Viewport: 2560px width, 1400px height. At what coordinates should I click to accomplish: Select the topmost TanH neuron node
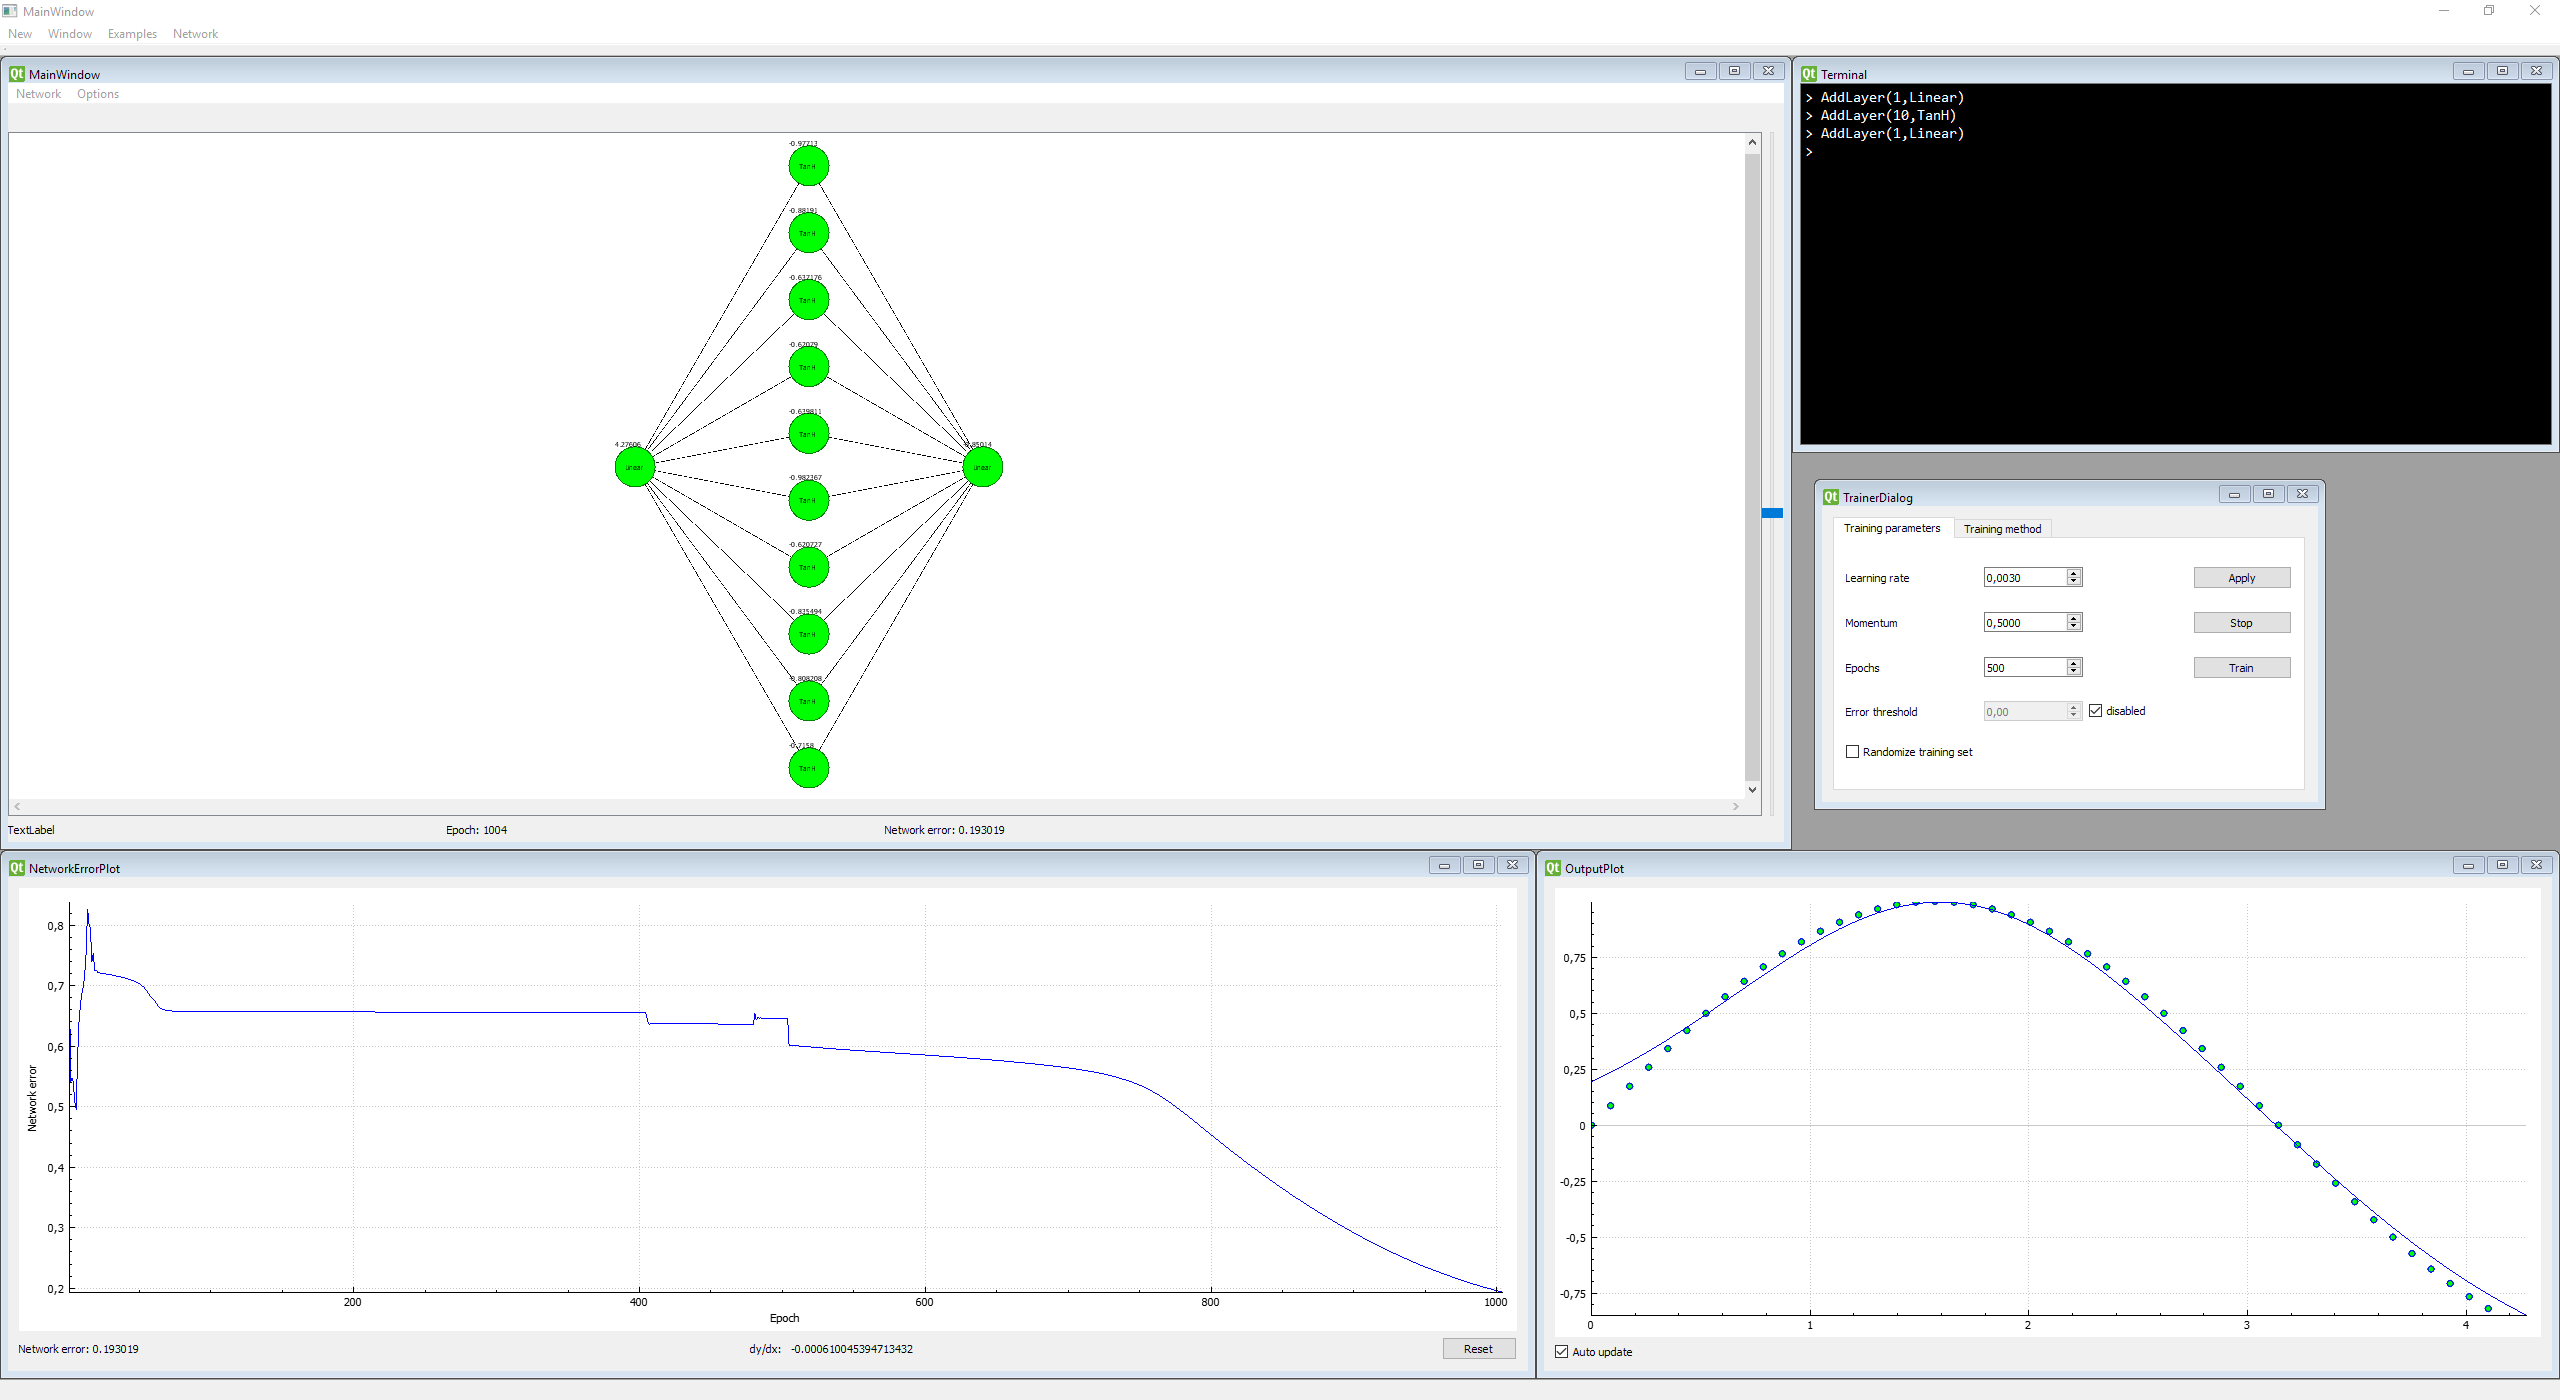point(808,166)
